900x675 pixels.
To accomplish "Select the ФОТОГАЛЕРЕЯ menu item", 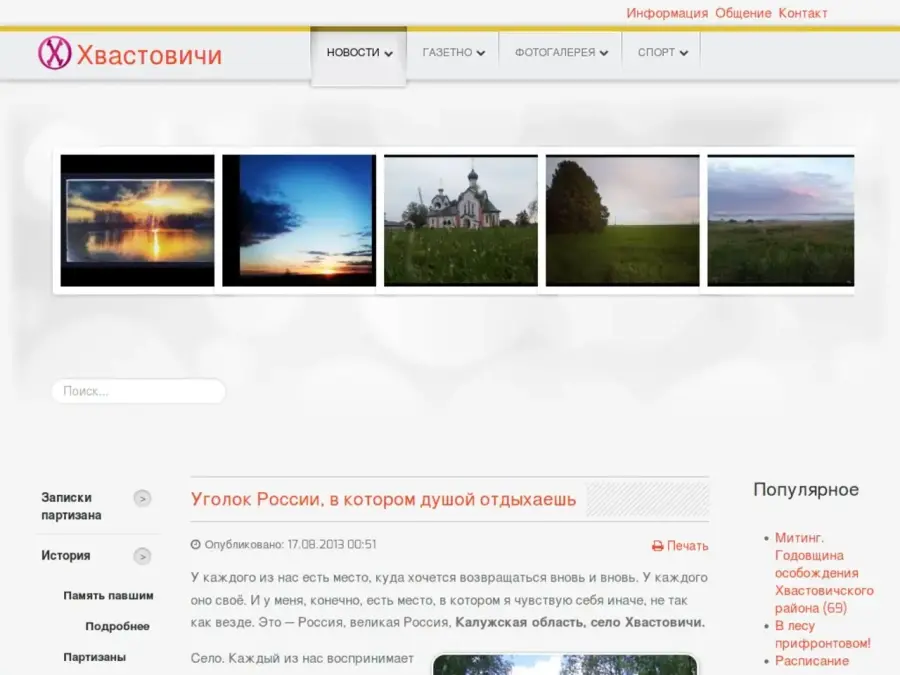I will pos(560,53).
